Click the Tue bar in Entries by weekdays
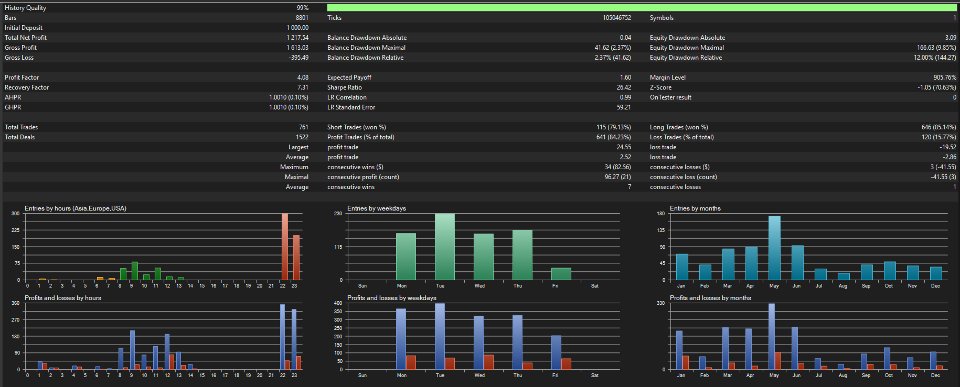The image size is (960, 387). coord(444,246)
